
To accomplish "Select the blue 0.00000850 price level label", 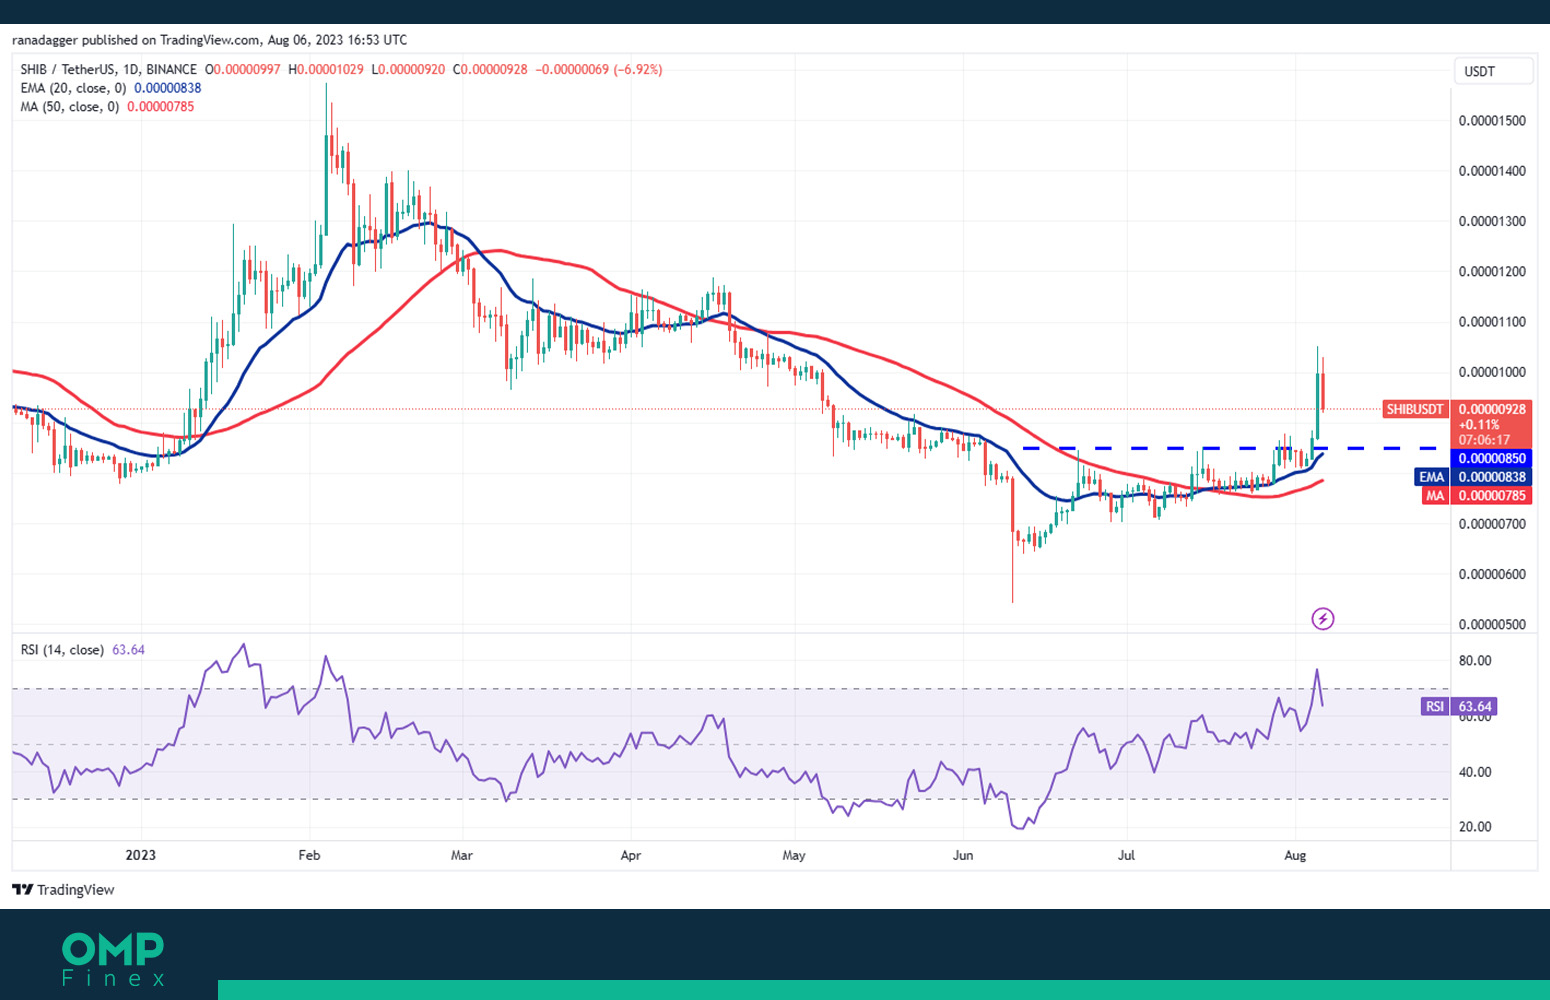I will tap(1492, 458).
